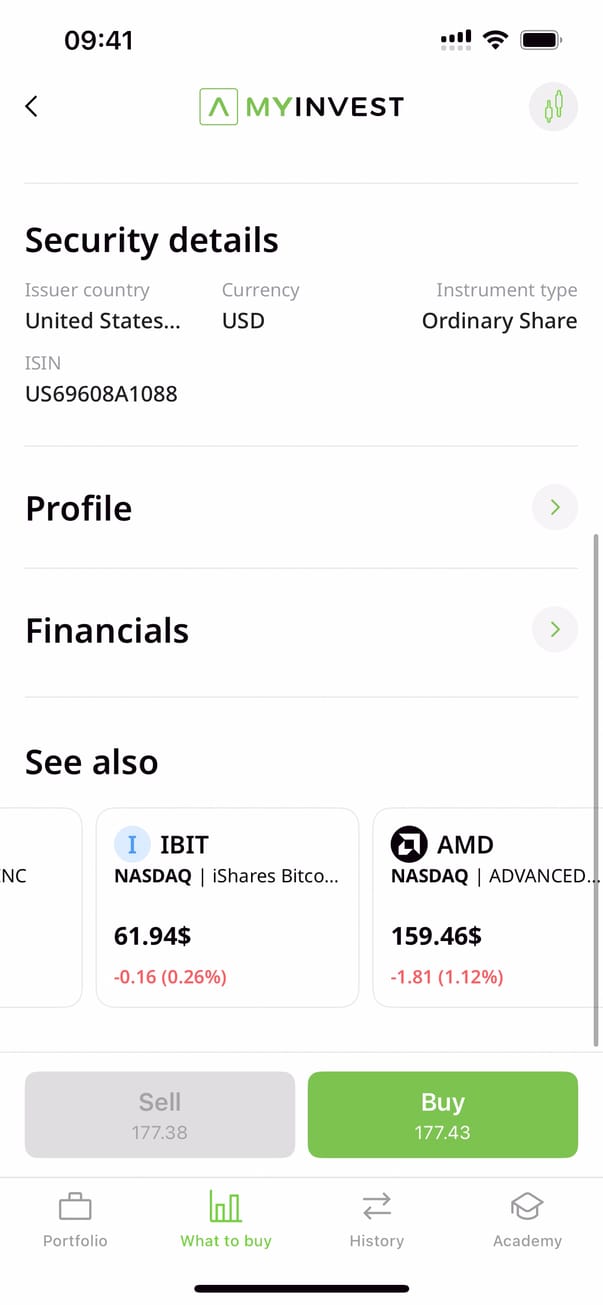The height and width of the screenshot is (1305, 603).
Task: Expand the Financials section arrow
Action: (x=554, y=630)
